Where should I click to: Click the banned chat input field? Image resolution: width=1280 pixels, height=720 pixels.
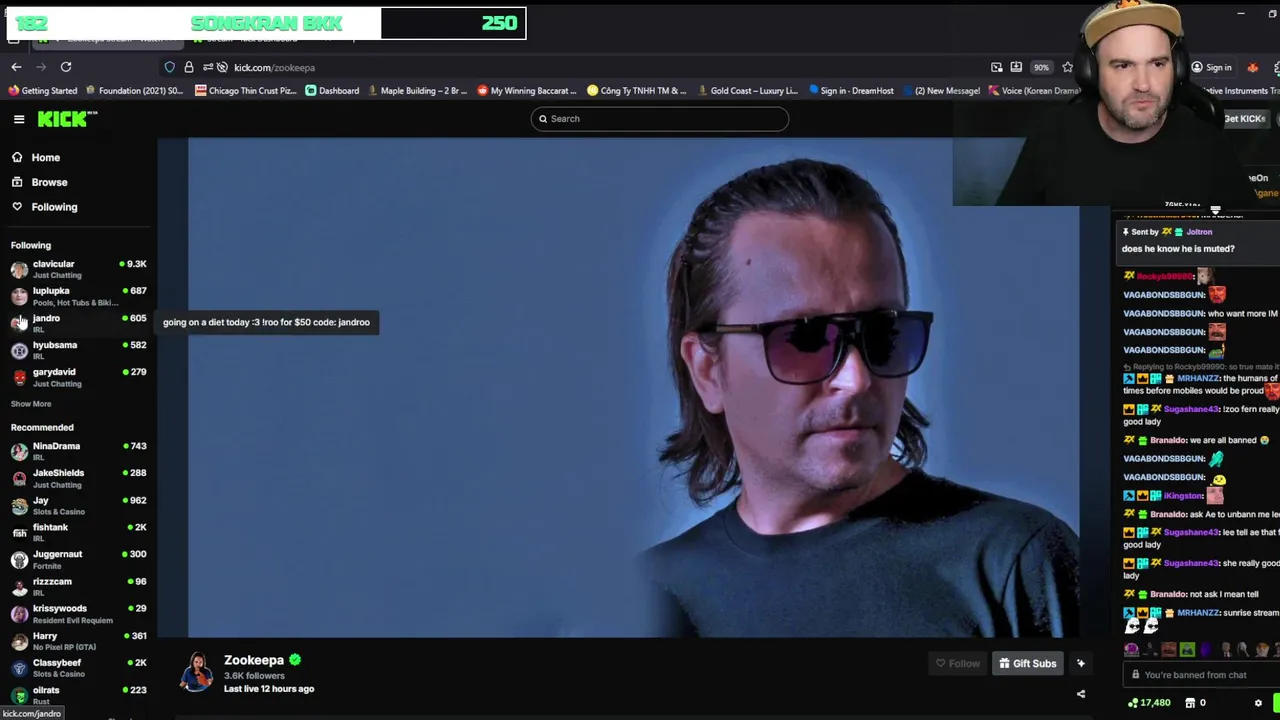pyautogui.click(x=1200, y=675)
